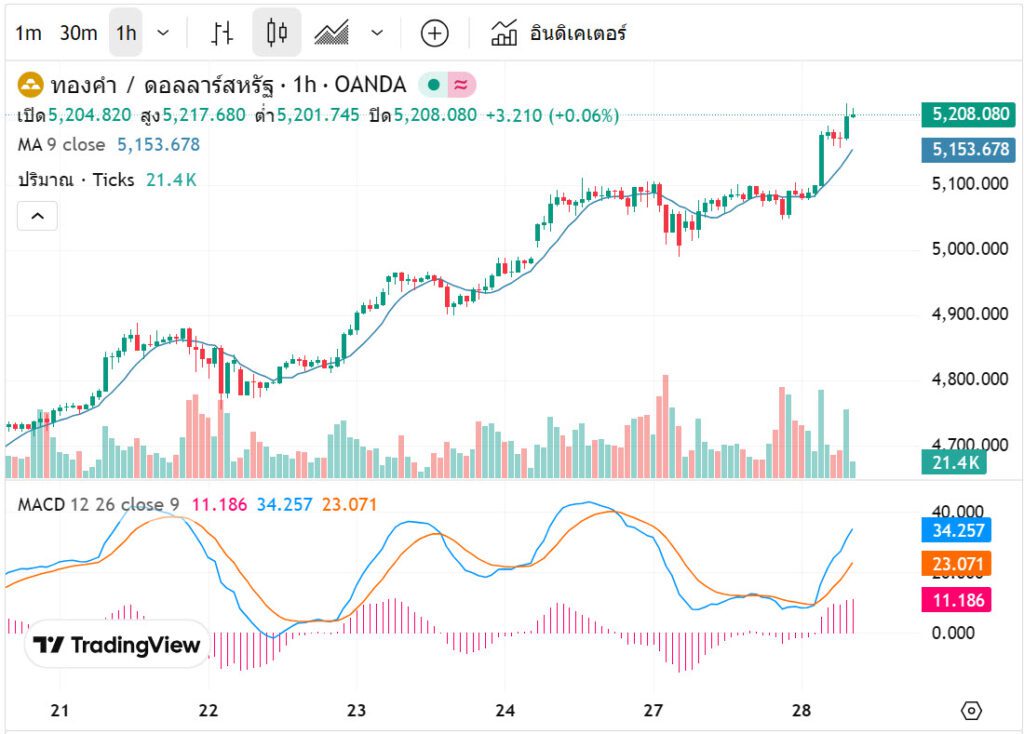Click the plus circle compare symbol icon
The width and height of the screenshot is (1024, 734).
tap(434, 33)
